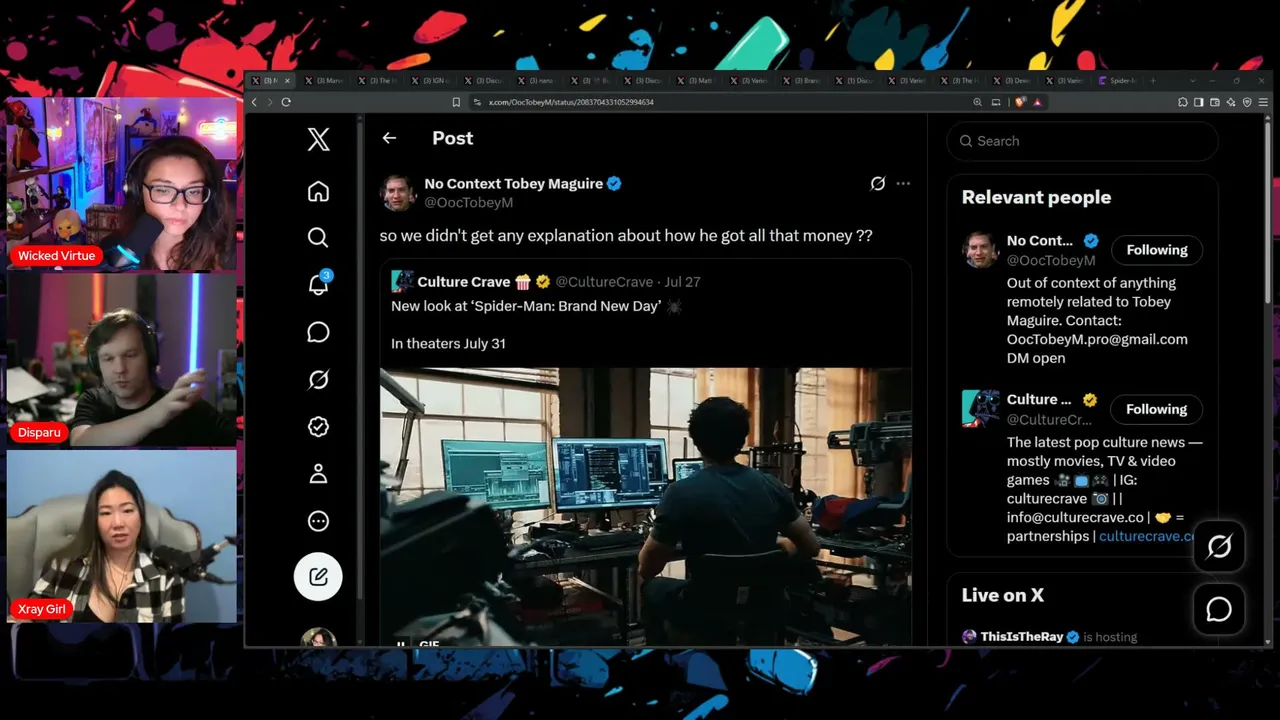This screenshot has height=720, width=1280.
Task: Open ThisIsTheRay live broadcast entry
Action: coord(1049,637)
